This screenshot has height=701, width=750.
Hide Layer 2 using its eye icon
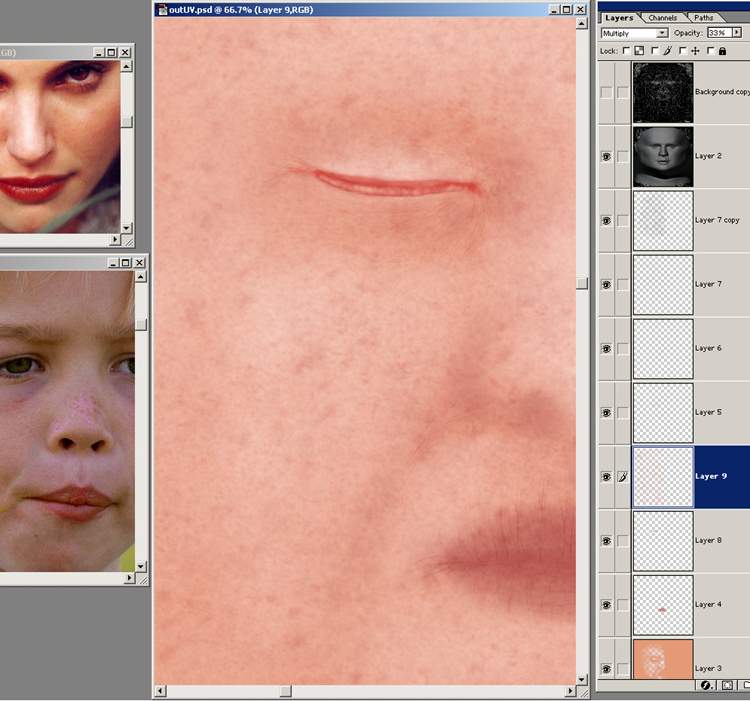click(x=606, y=157)
